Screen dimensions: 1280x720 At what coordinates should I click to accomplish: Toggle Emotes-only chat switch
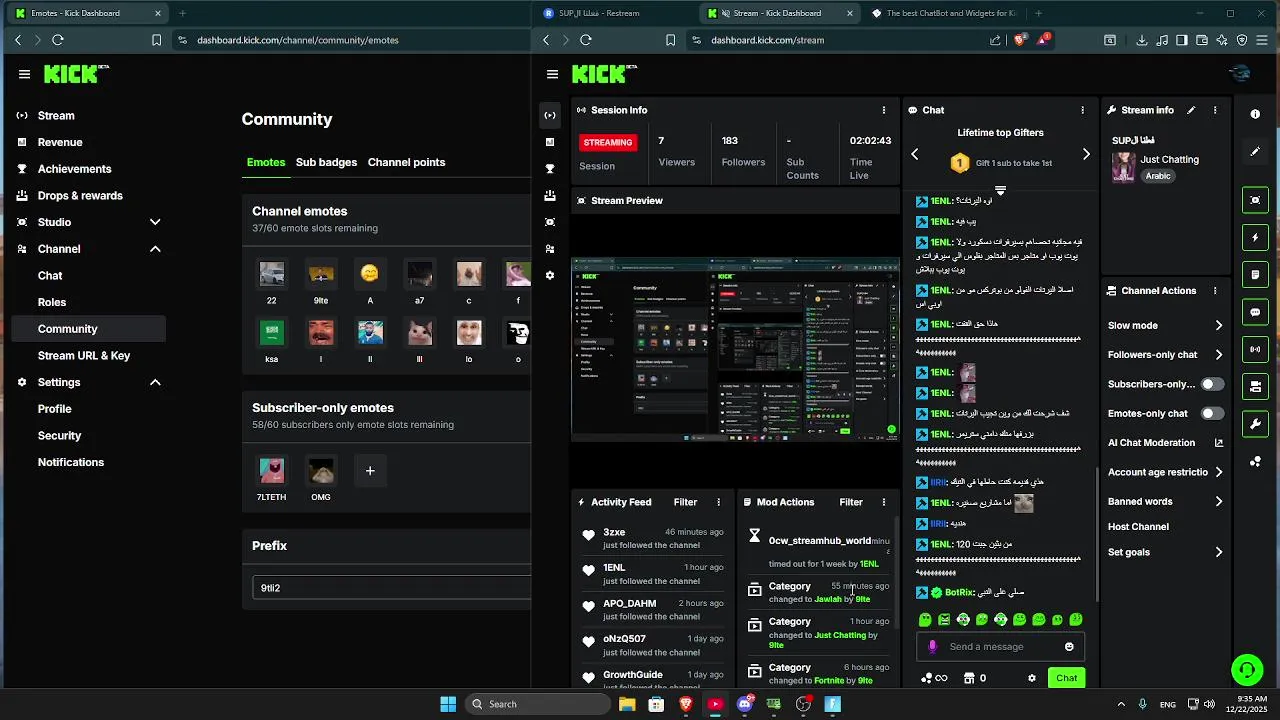(1212, 413)
